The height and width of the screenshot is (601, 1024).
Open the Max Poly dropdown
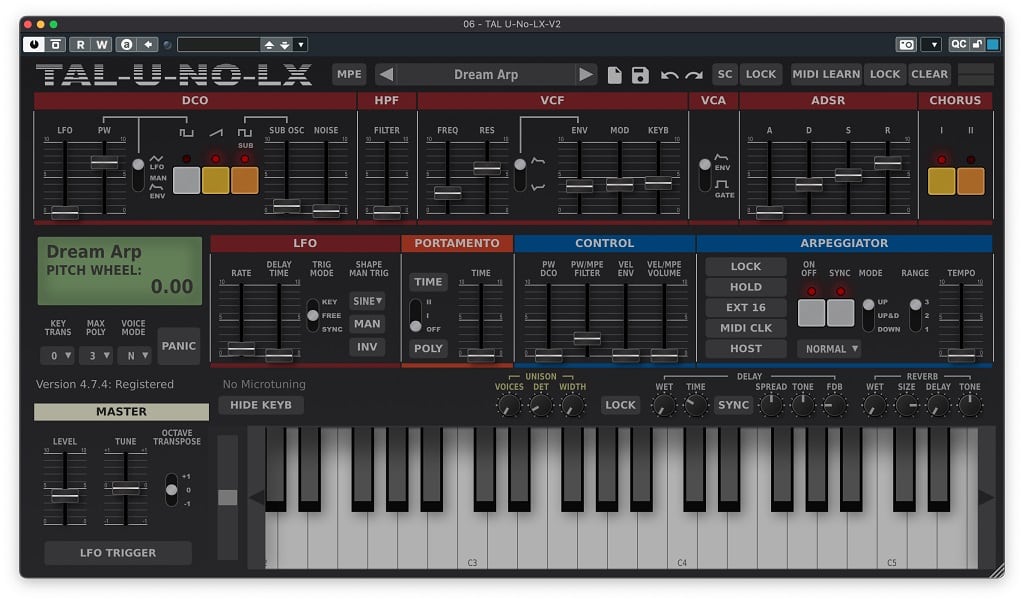(x=95, y=355)
